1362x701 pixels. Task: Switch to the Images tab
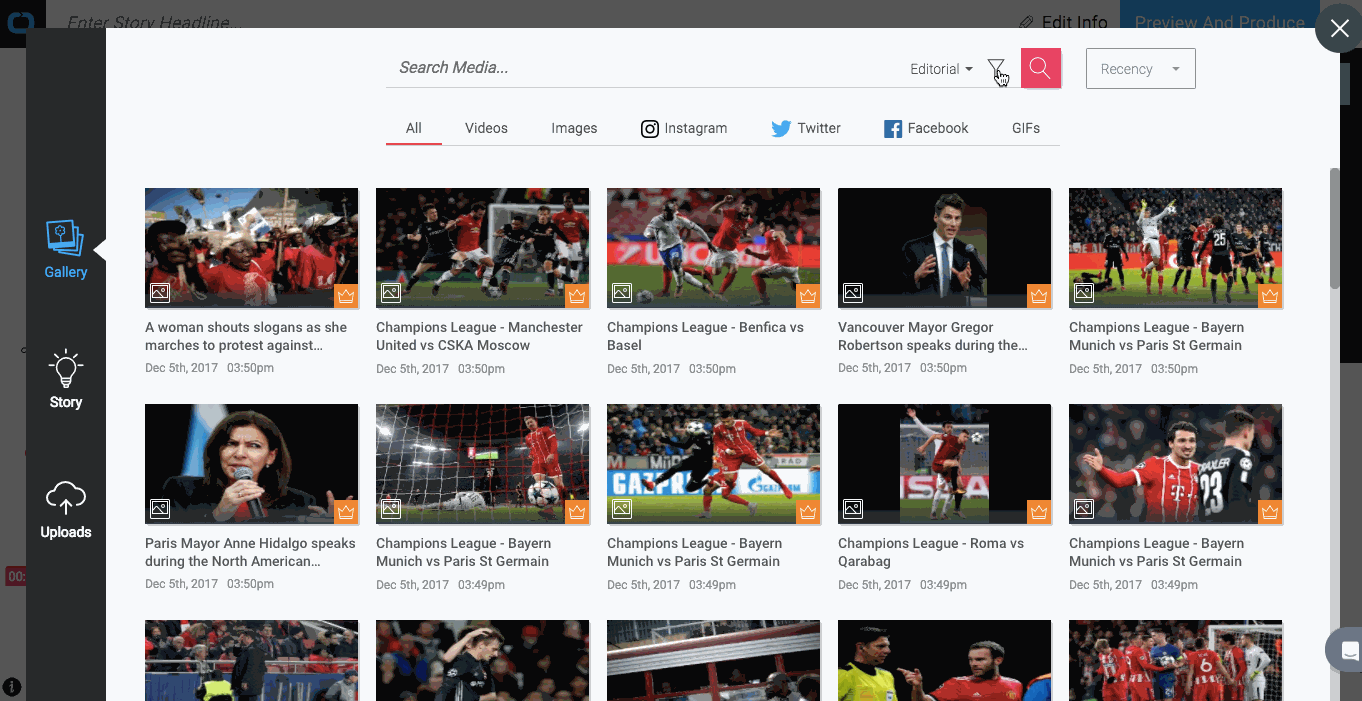tap(574, 128)
